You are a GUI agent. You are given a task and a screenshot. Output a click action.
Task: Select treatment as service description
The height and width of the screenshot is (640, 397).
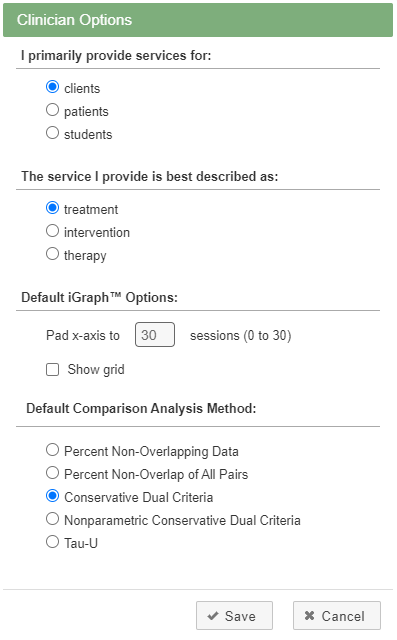click(x=52, y=208)
